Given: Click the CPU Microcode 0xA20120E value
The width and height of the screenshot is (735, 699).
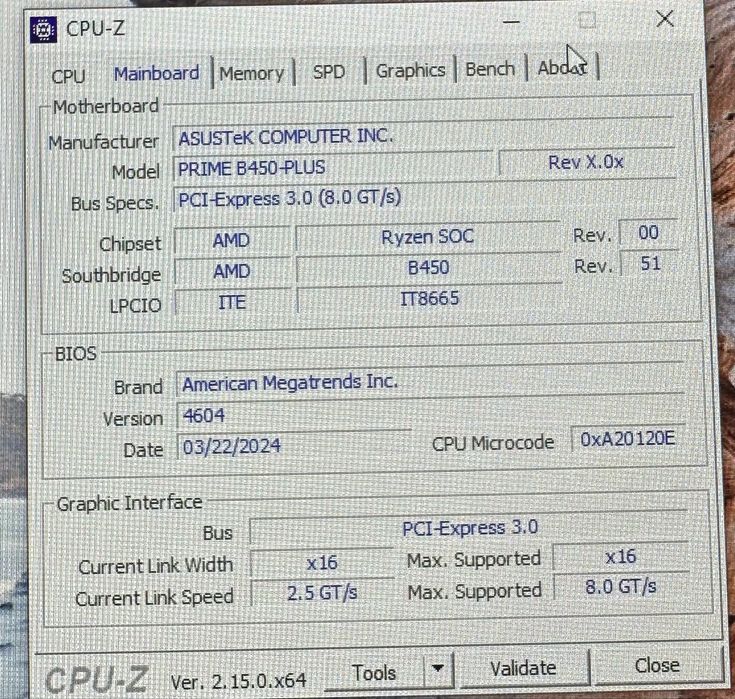Looking at the screenshot, I should pyautogui.click(x=628, y=439).
